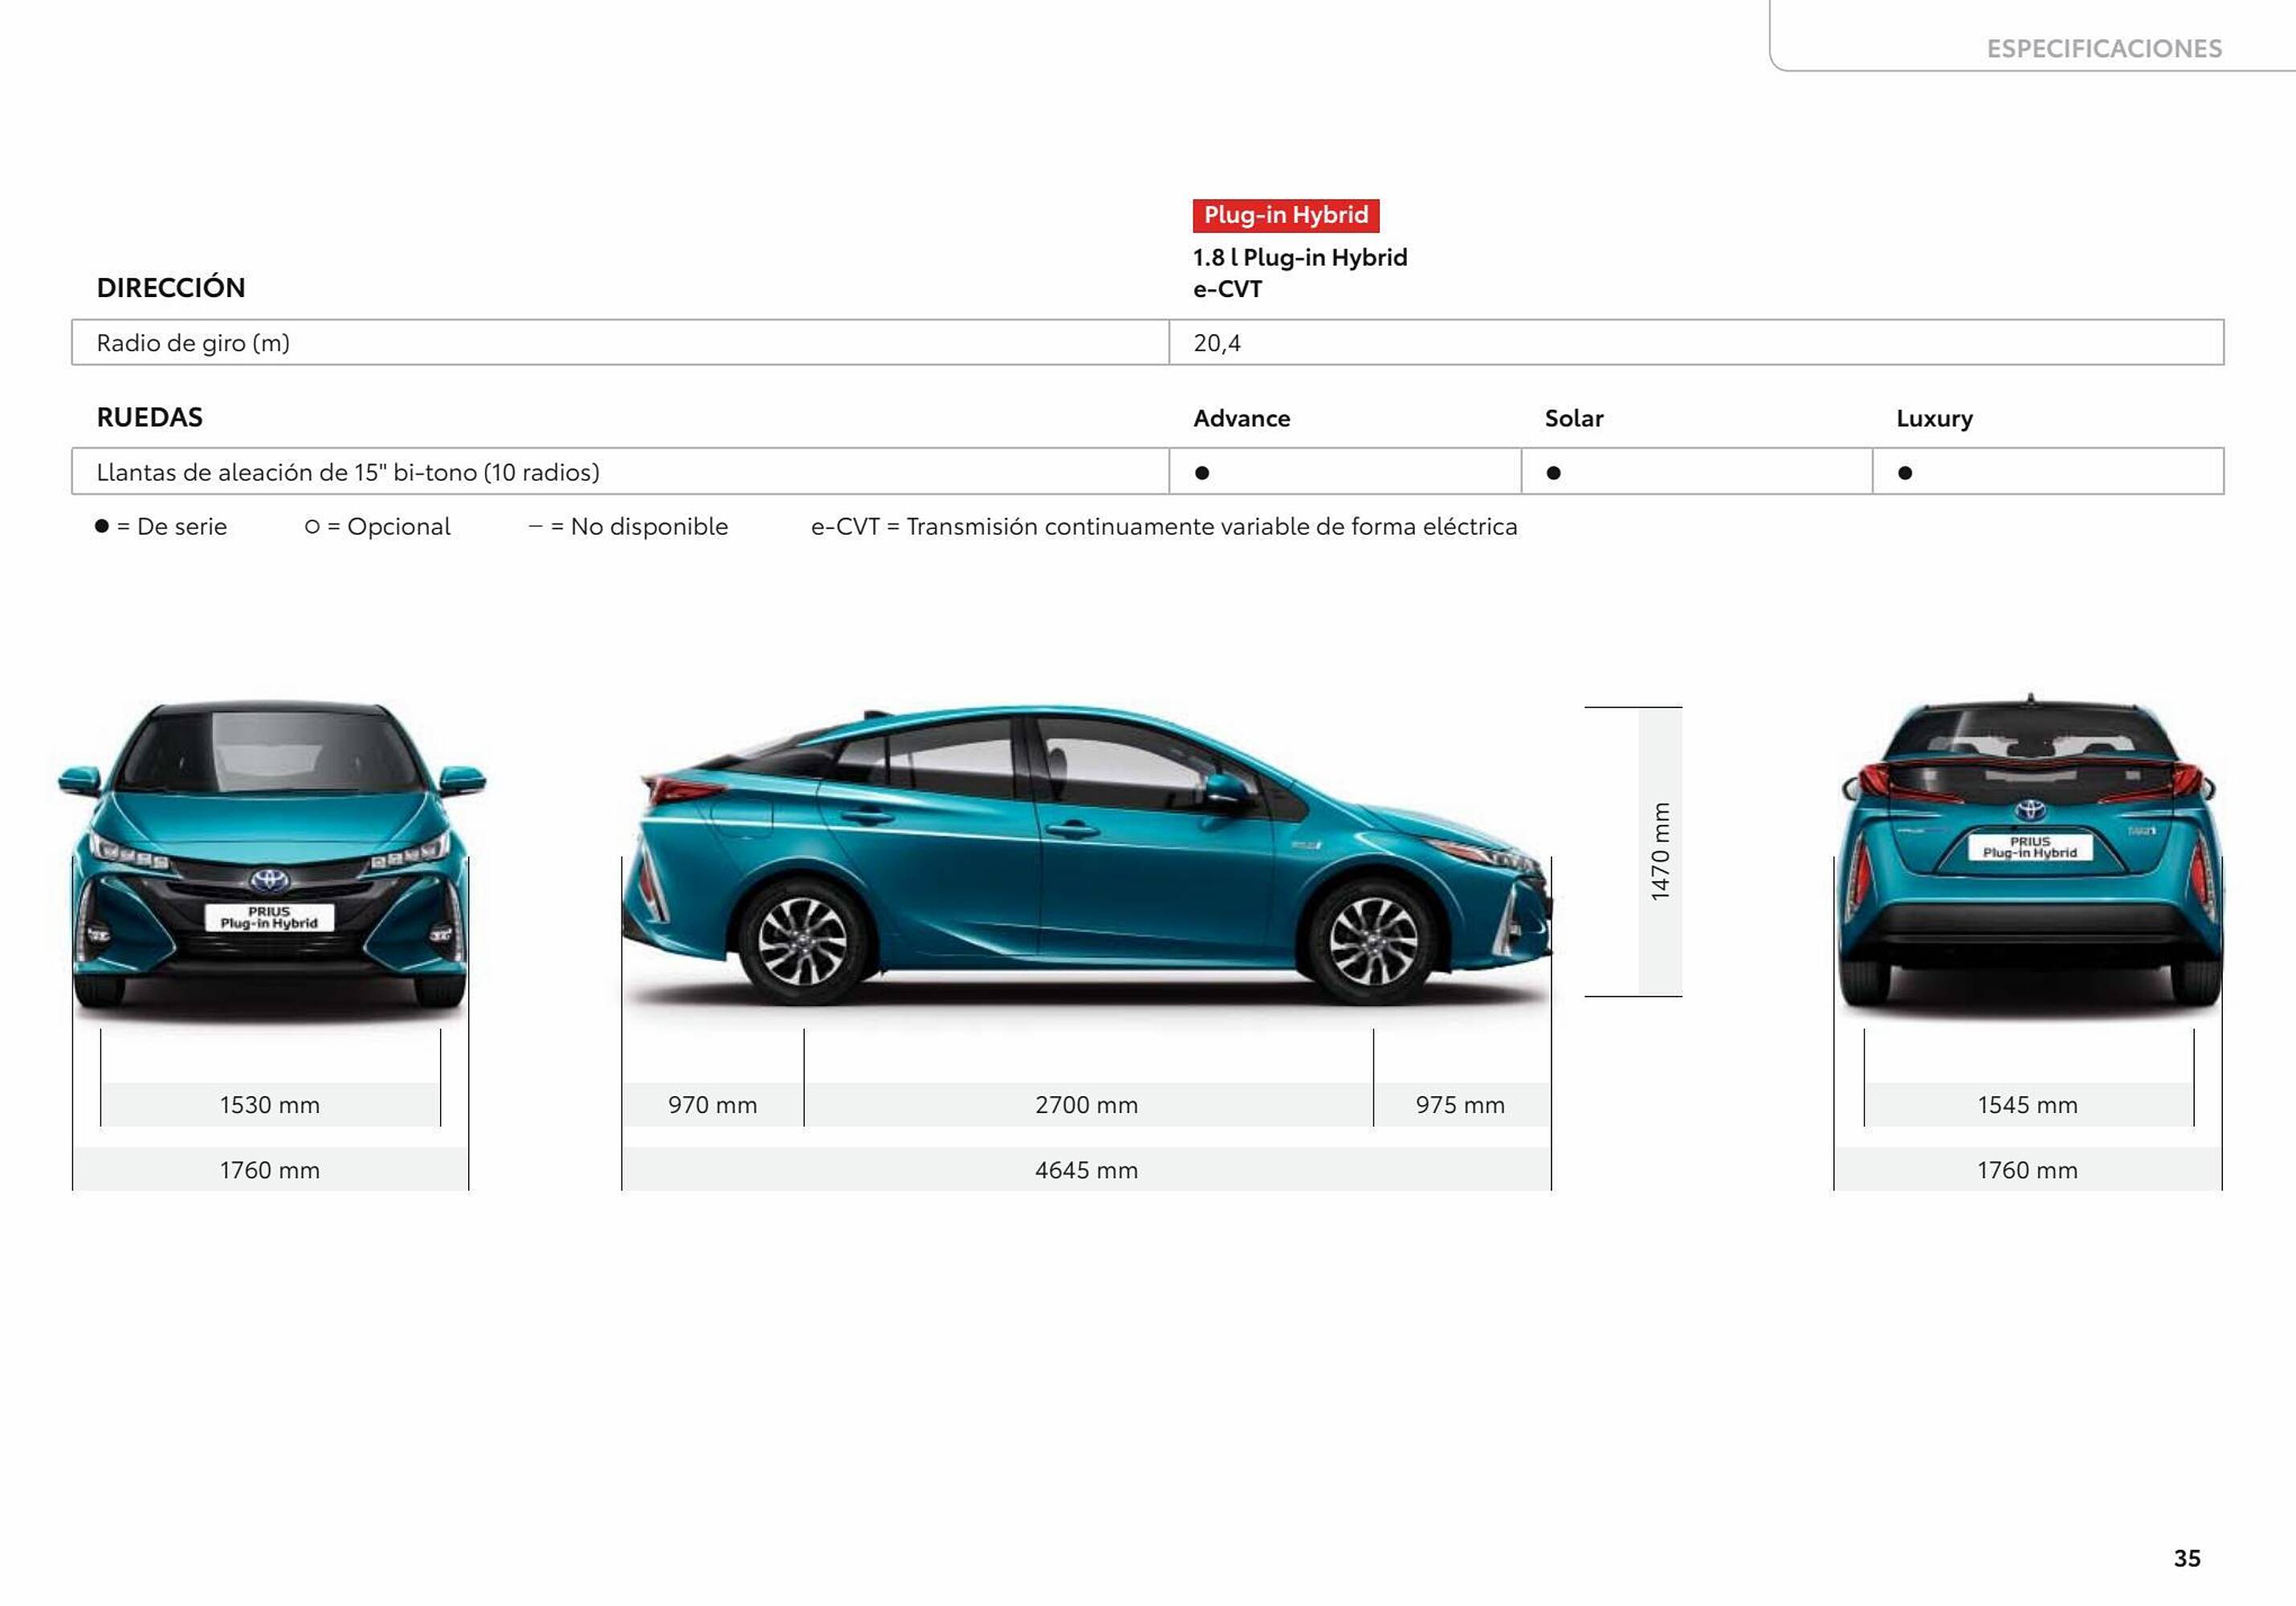Click the 1470 mm height label
The image size is (2296, 1606).
[x=1660, y=851]
